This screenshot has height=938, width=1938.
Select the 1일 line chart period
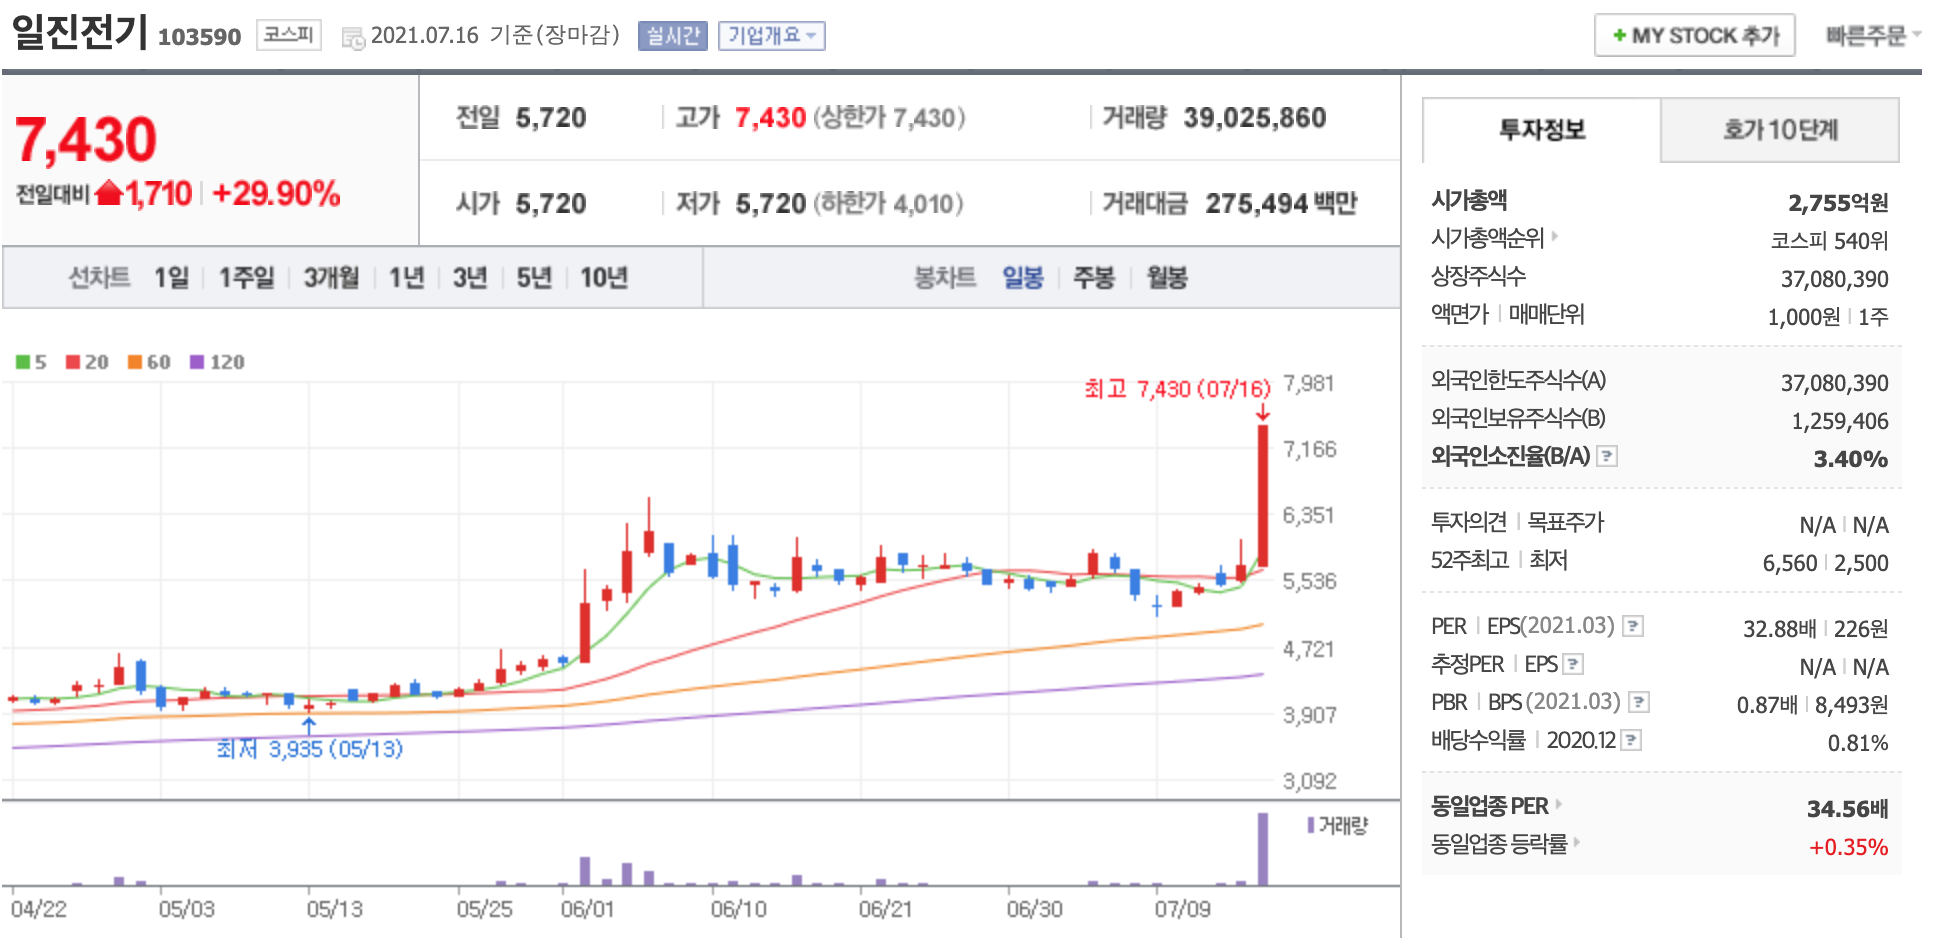171,278
